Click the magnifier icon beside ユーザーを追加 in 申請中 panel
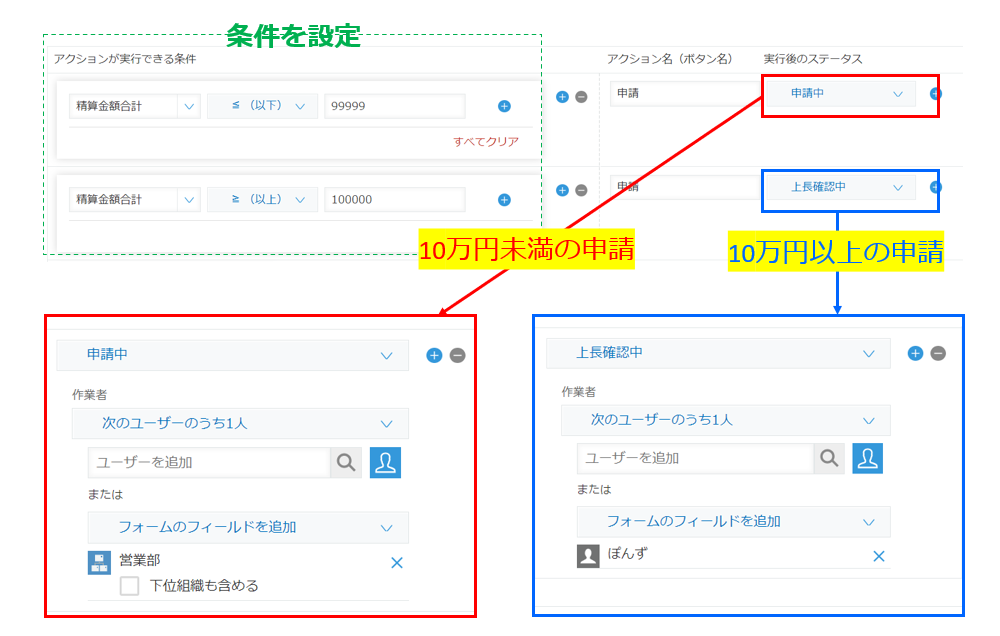The width and height of the screenshot is (1000, 636). coord(345,462)
